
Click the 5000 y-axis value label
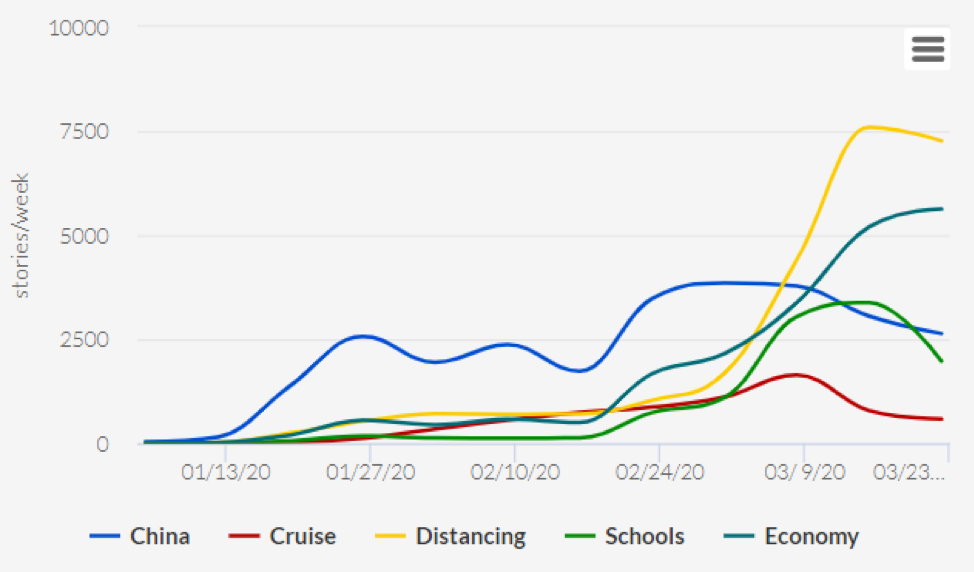click(84, 236)
